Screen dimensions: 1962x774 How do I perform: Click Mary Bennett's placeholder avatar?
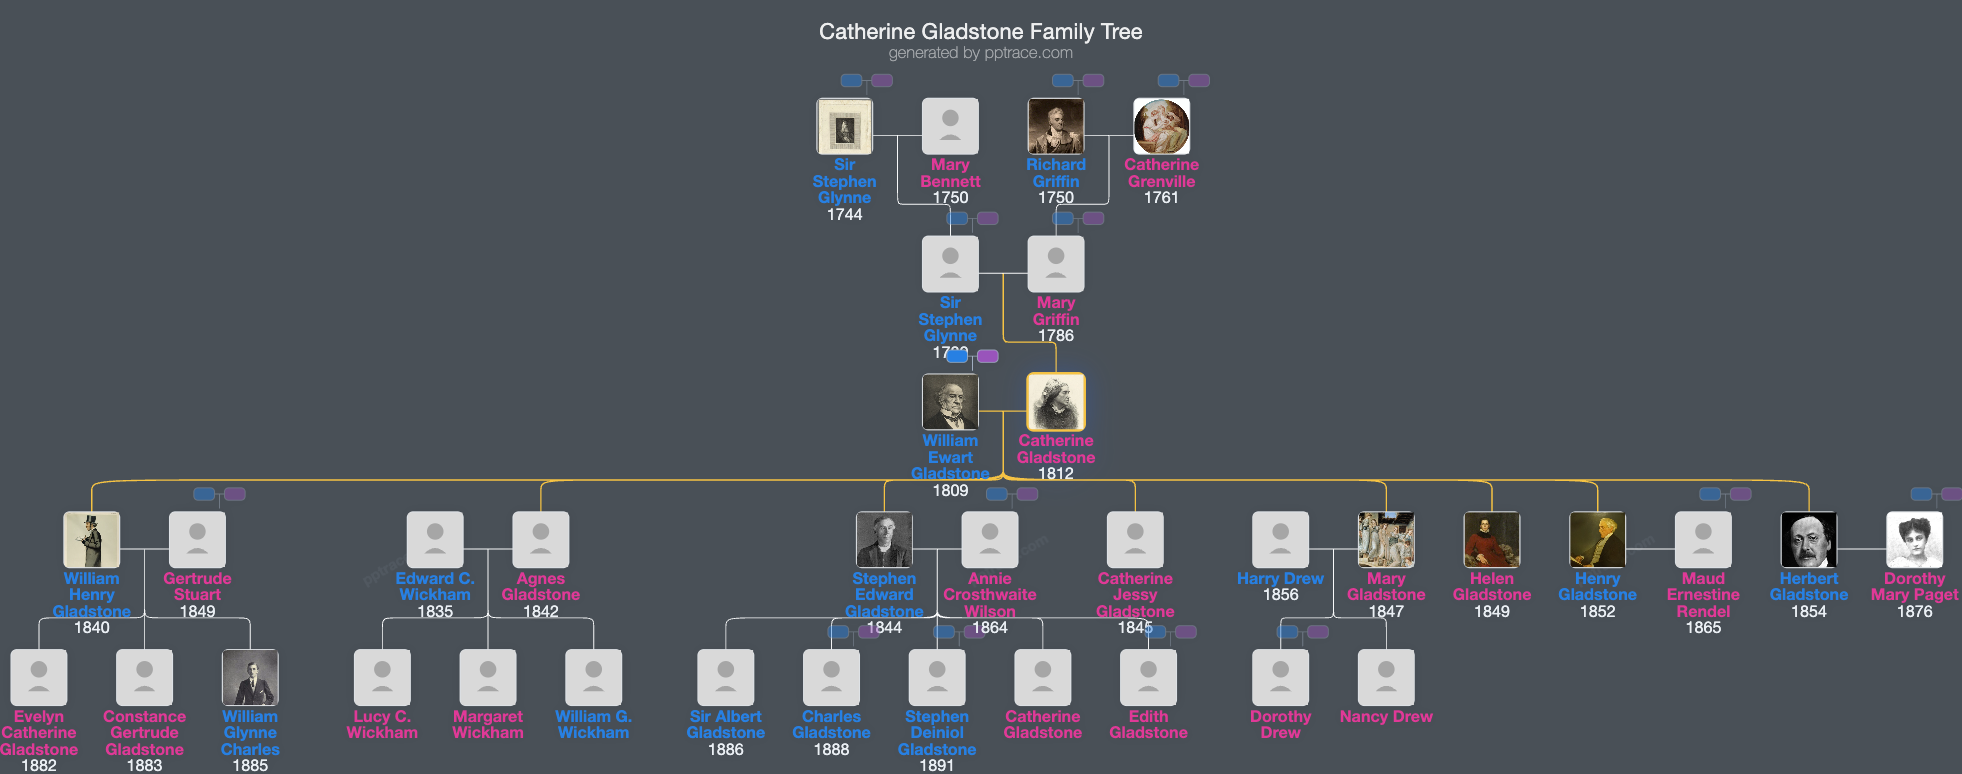click(x=950, y=126)
